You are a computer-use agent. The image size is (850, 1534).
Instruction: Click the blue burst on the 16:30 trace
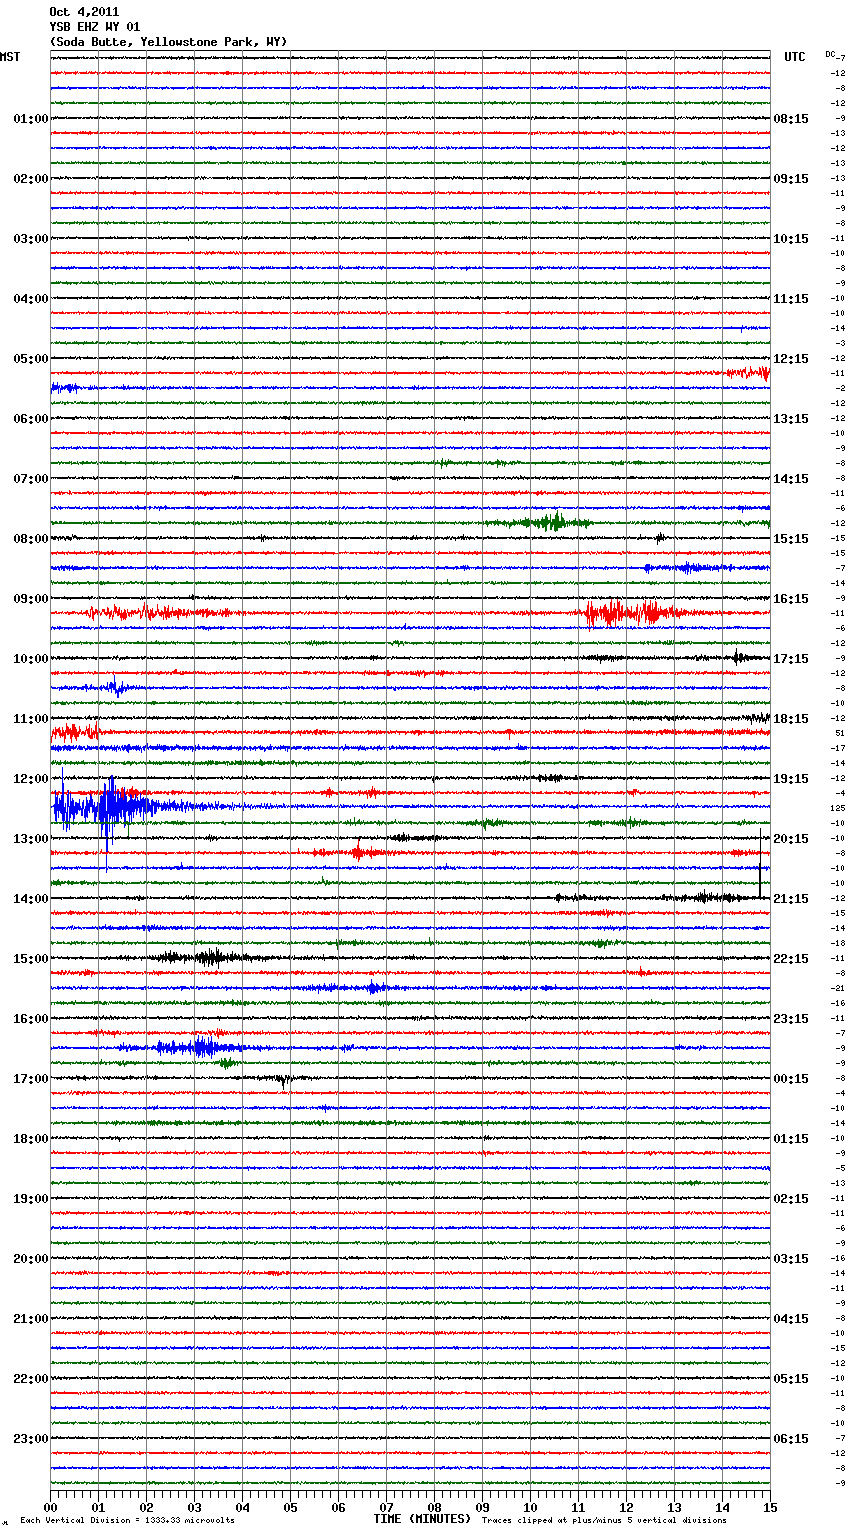tap(193, 1047)
